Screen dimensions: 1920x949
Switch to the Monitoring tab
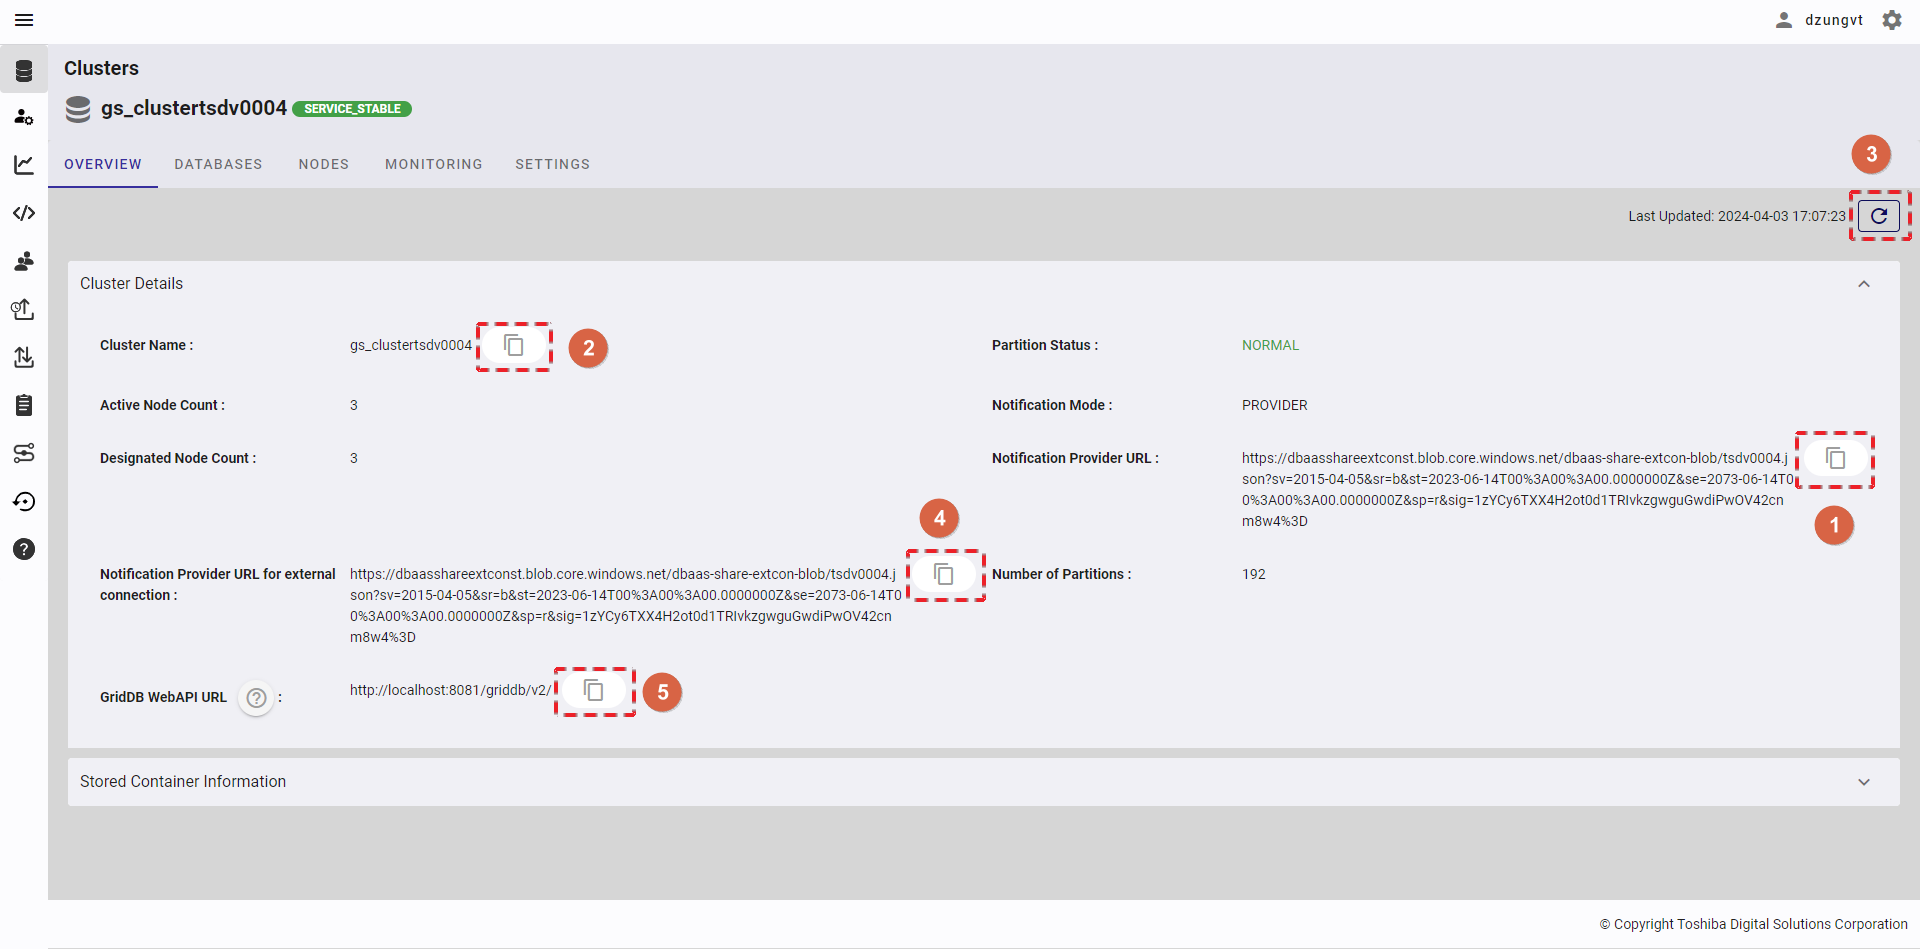click(434, 164)
